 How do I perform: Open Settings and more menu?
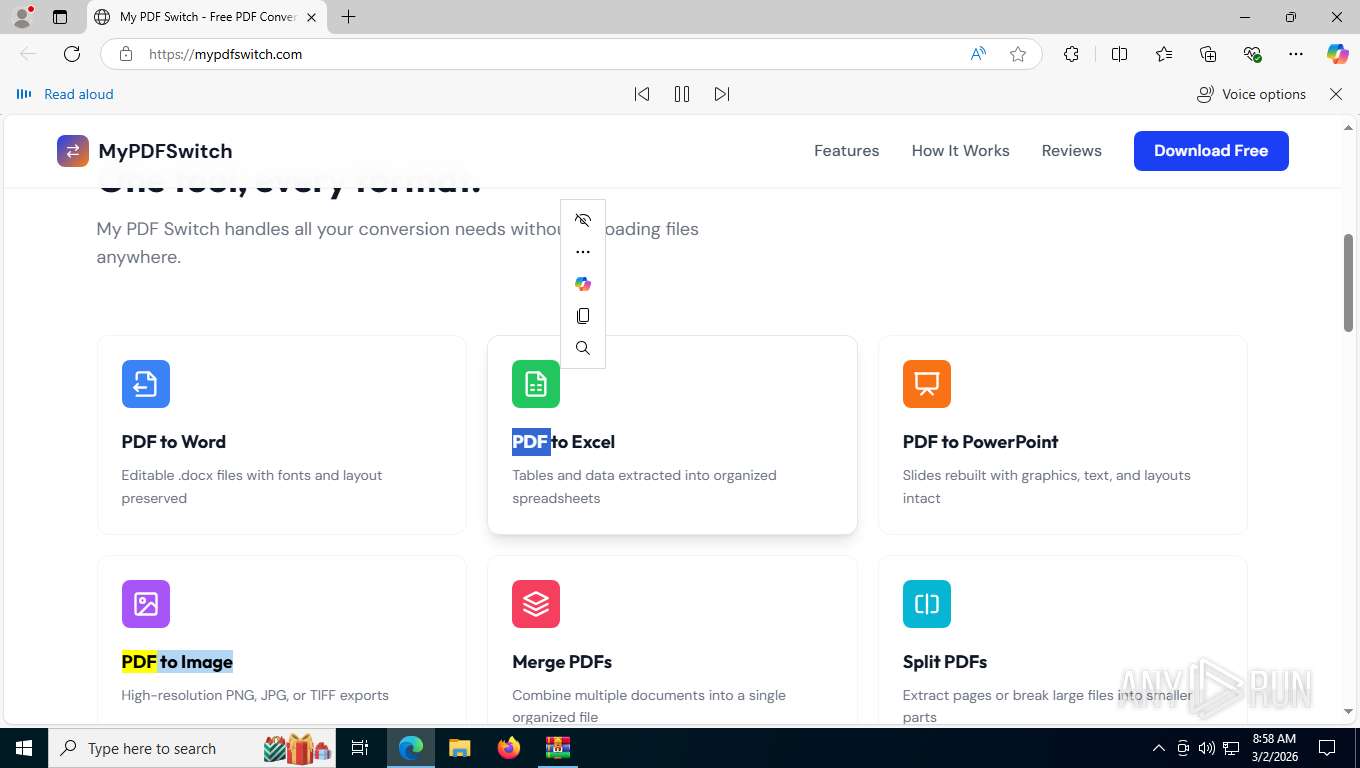[x=1296, y=54]
